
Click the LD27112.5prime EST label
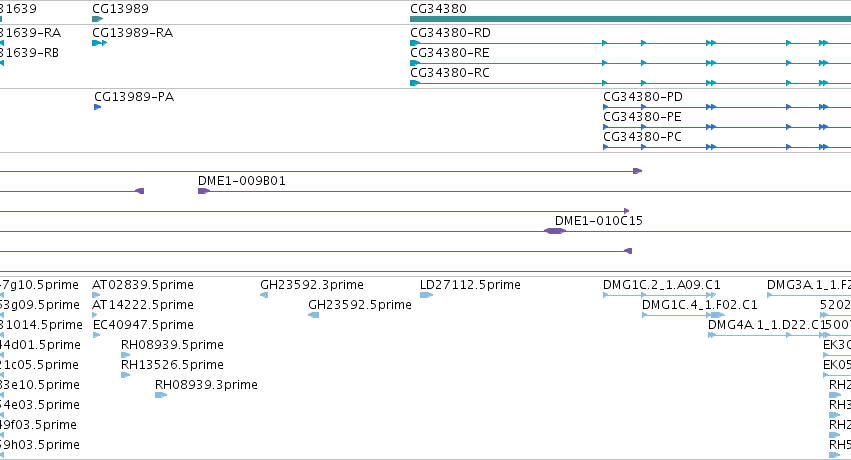tap(470, 285)
